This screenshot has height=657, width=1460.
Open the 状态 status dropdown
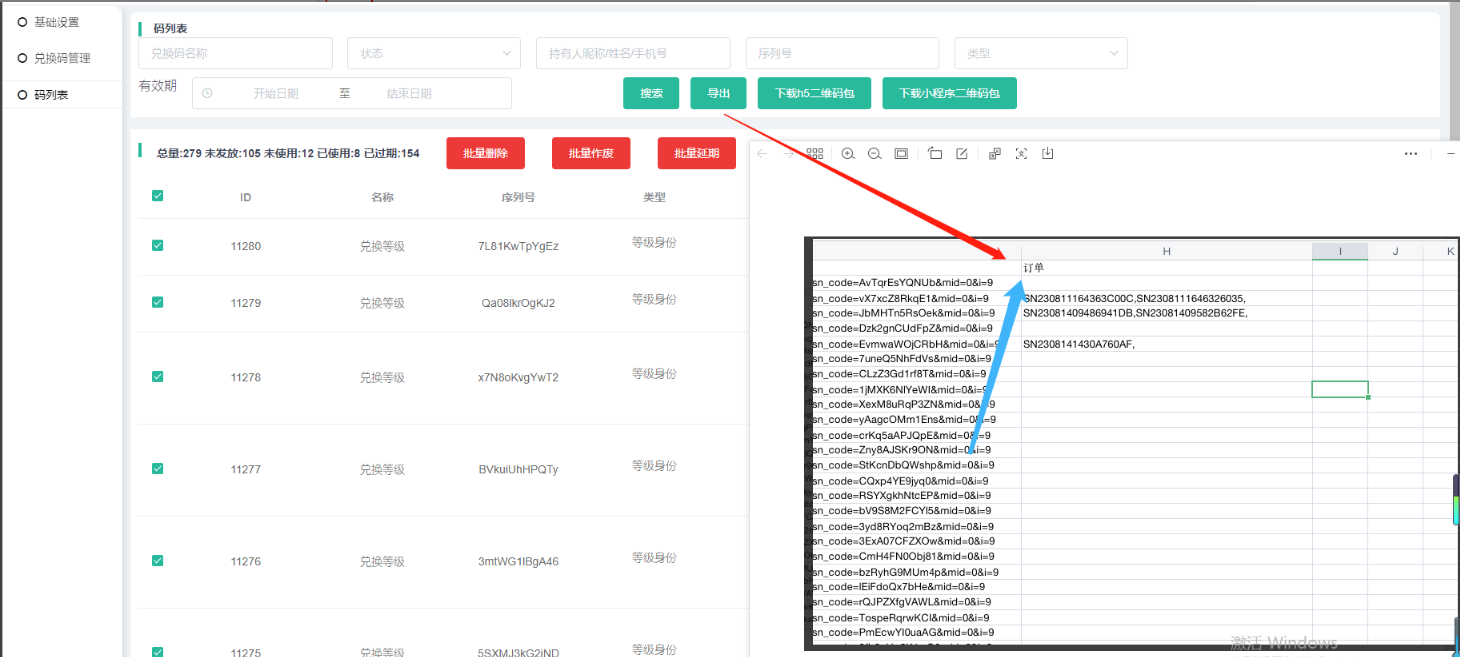click(433, 53)
